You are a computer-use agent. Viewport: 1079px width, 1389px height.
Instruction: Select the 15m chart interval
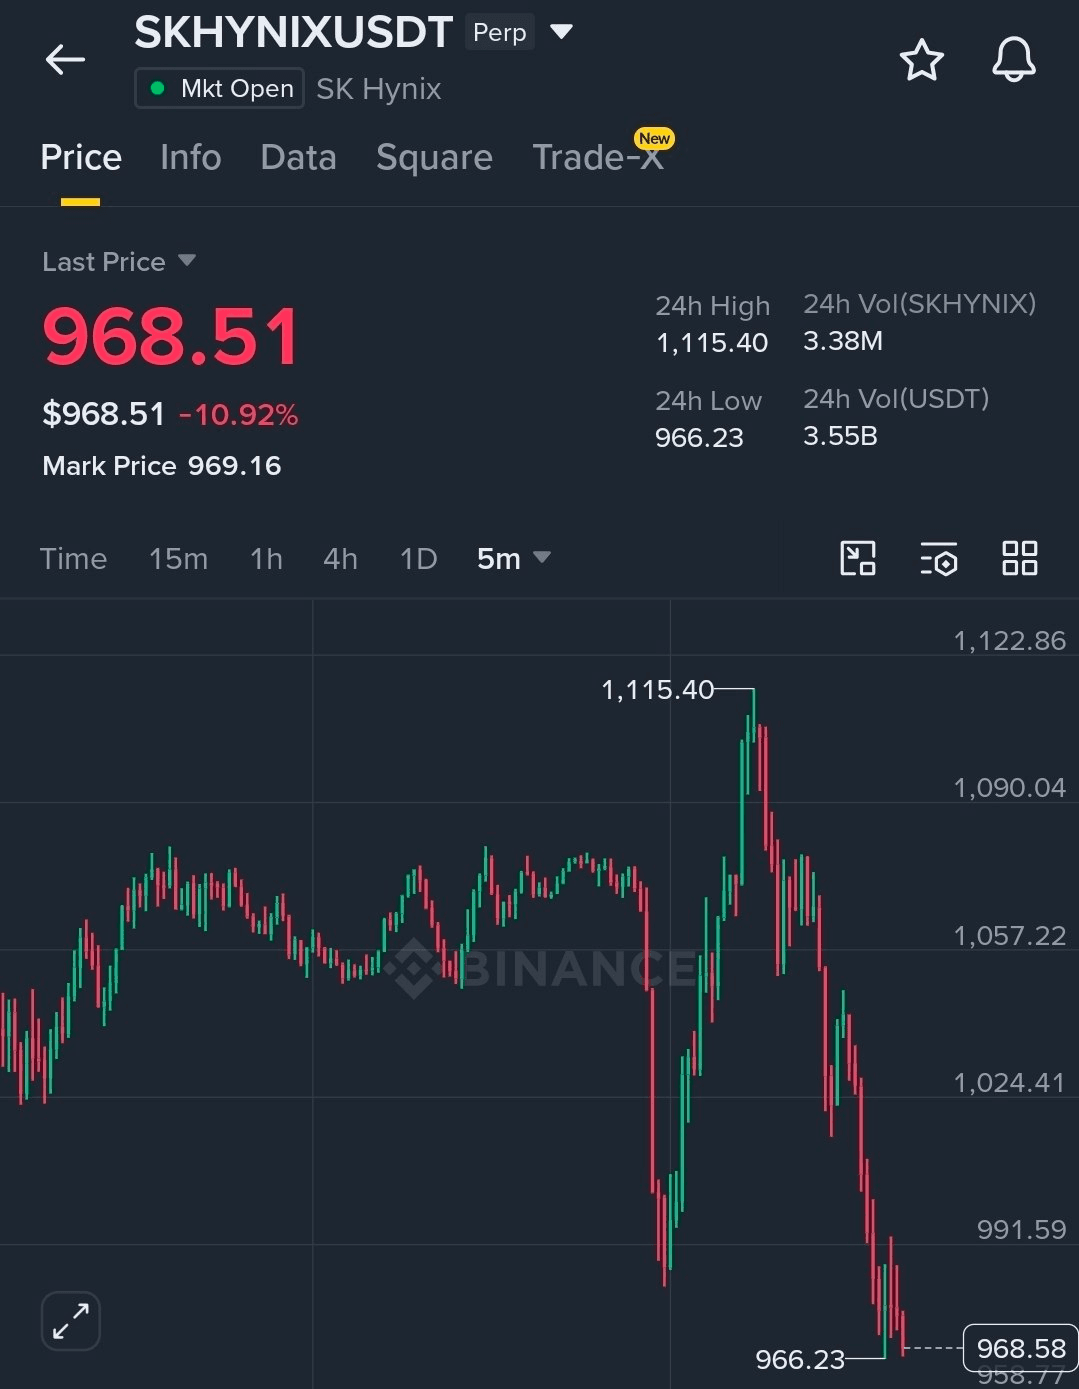tap(178, 558)
